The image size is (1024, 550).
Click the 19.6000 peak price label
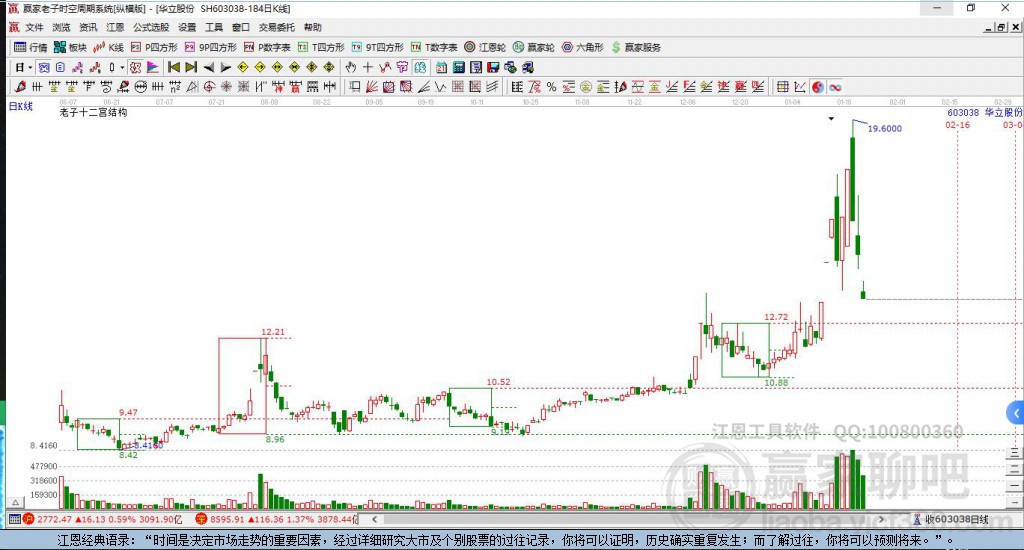point(885,129)
